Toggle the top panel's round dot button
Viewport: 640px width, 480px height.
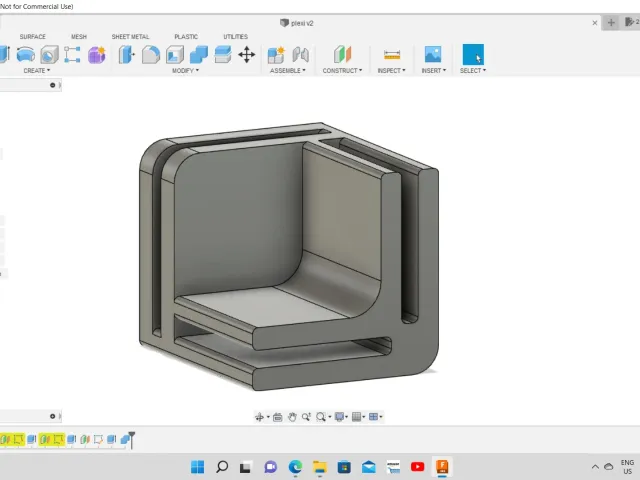click(x=53, y=85)
